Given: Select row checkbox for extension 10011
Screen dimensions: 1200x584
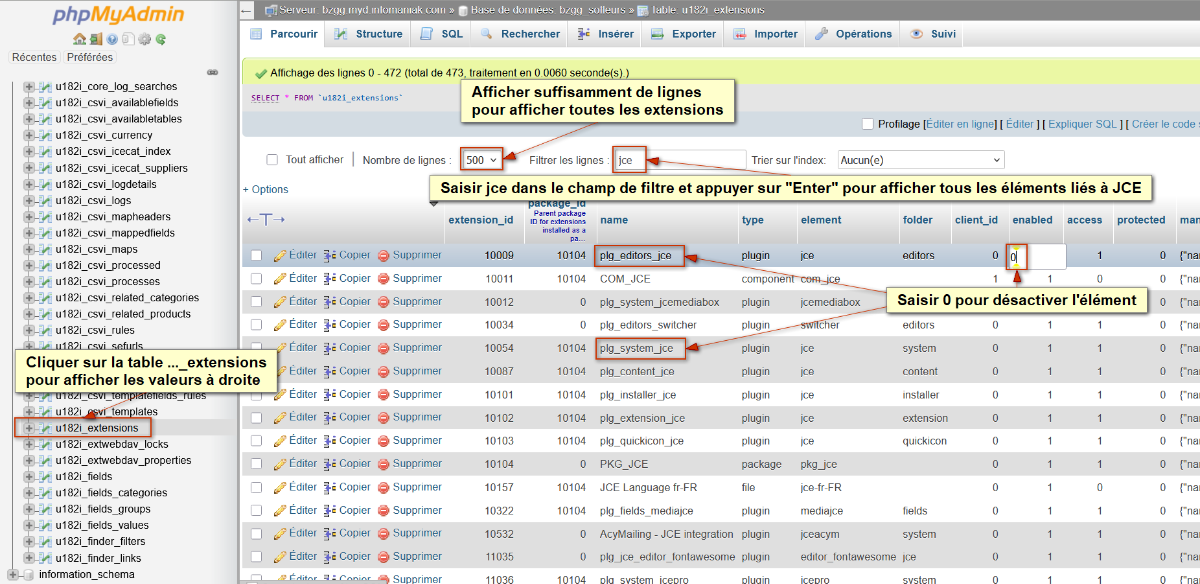Looking at the screenshot, I should point(257,279).
